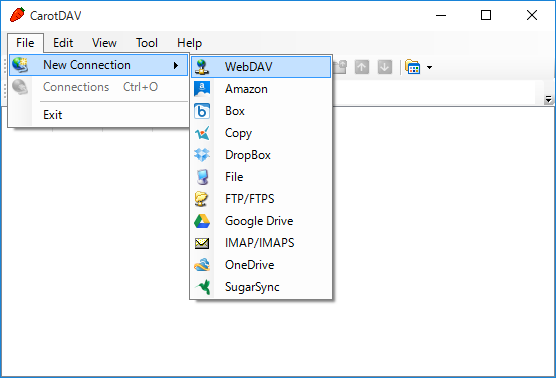This screenshot has width=556, height=378.
Task: Open the File menu
Action: pos(25,43)
